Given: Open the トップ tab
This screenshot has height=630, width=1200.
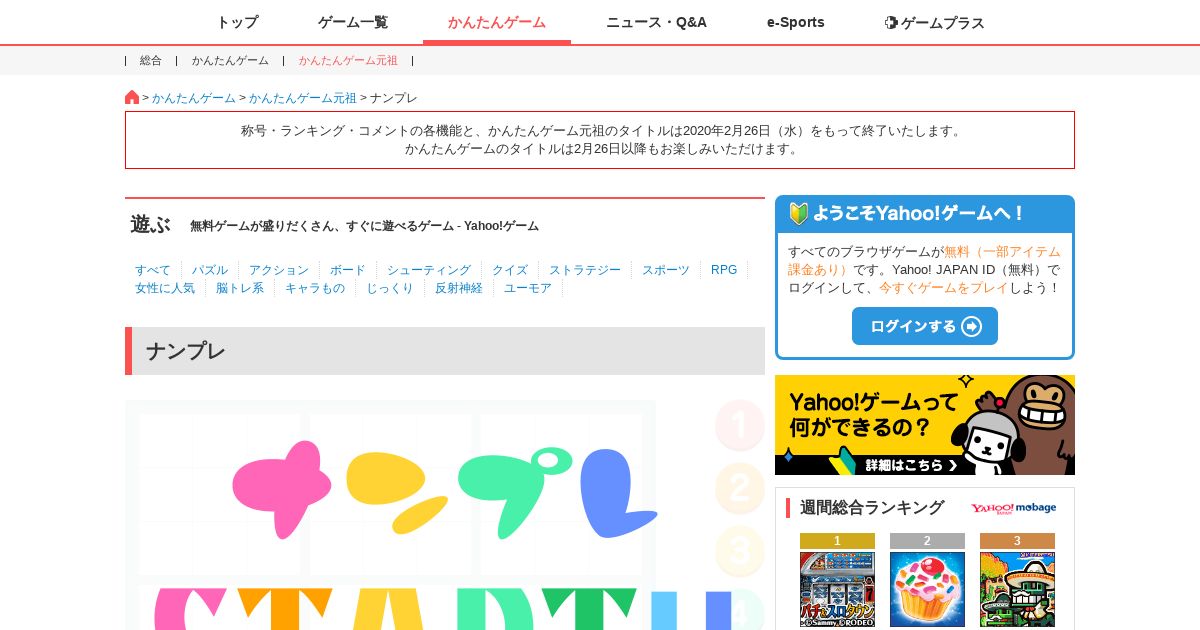Looking at the screenshot, I should tap(237, 22).
